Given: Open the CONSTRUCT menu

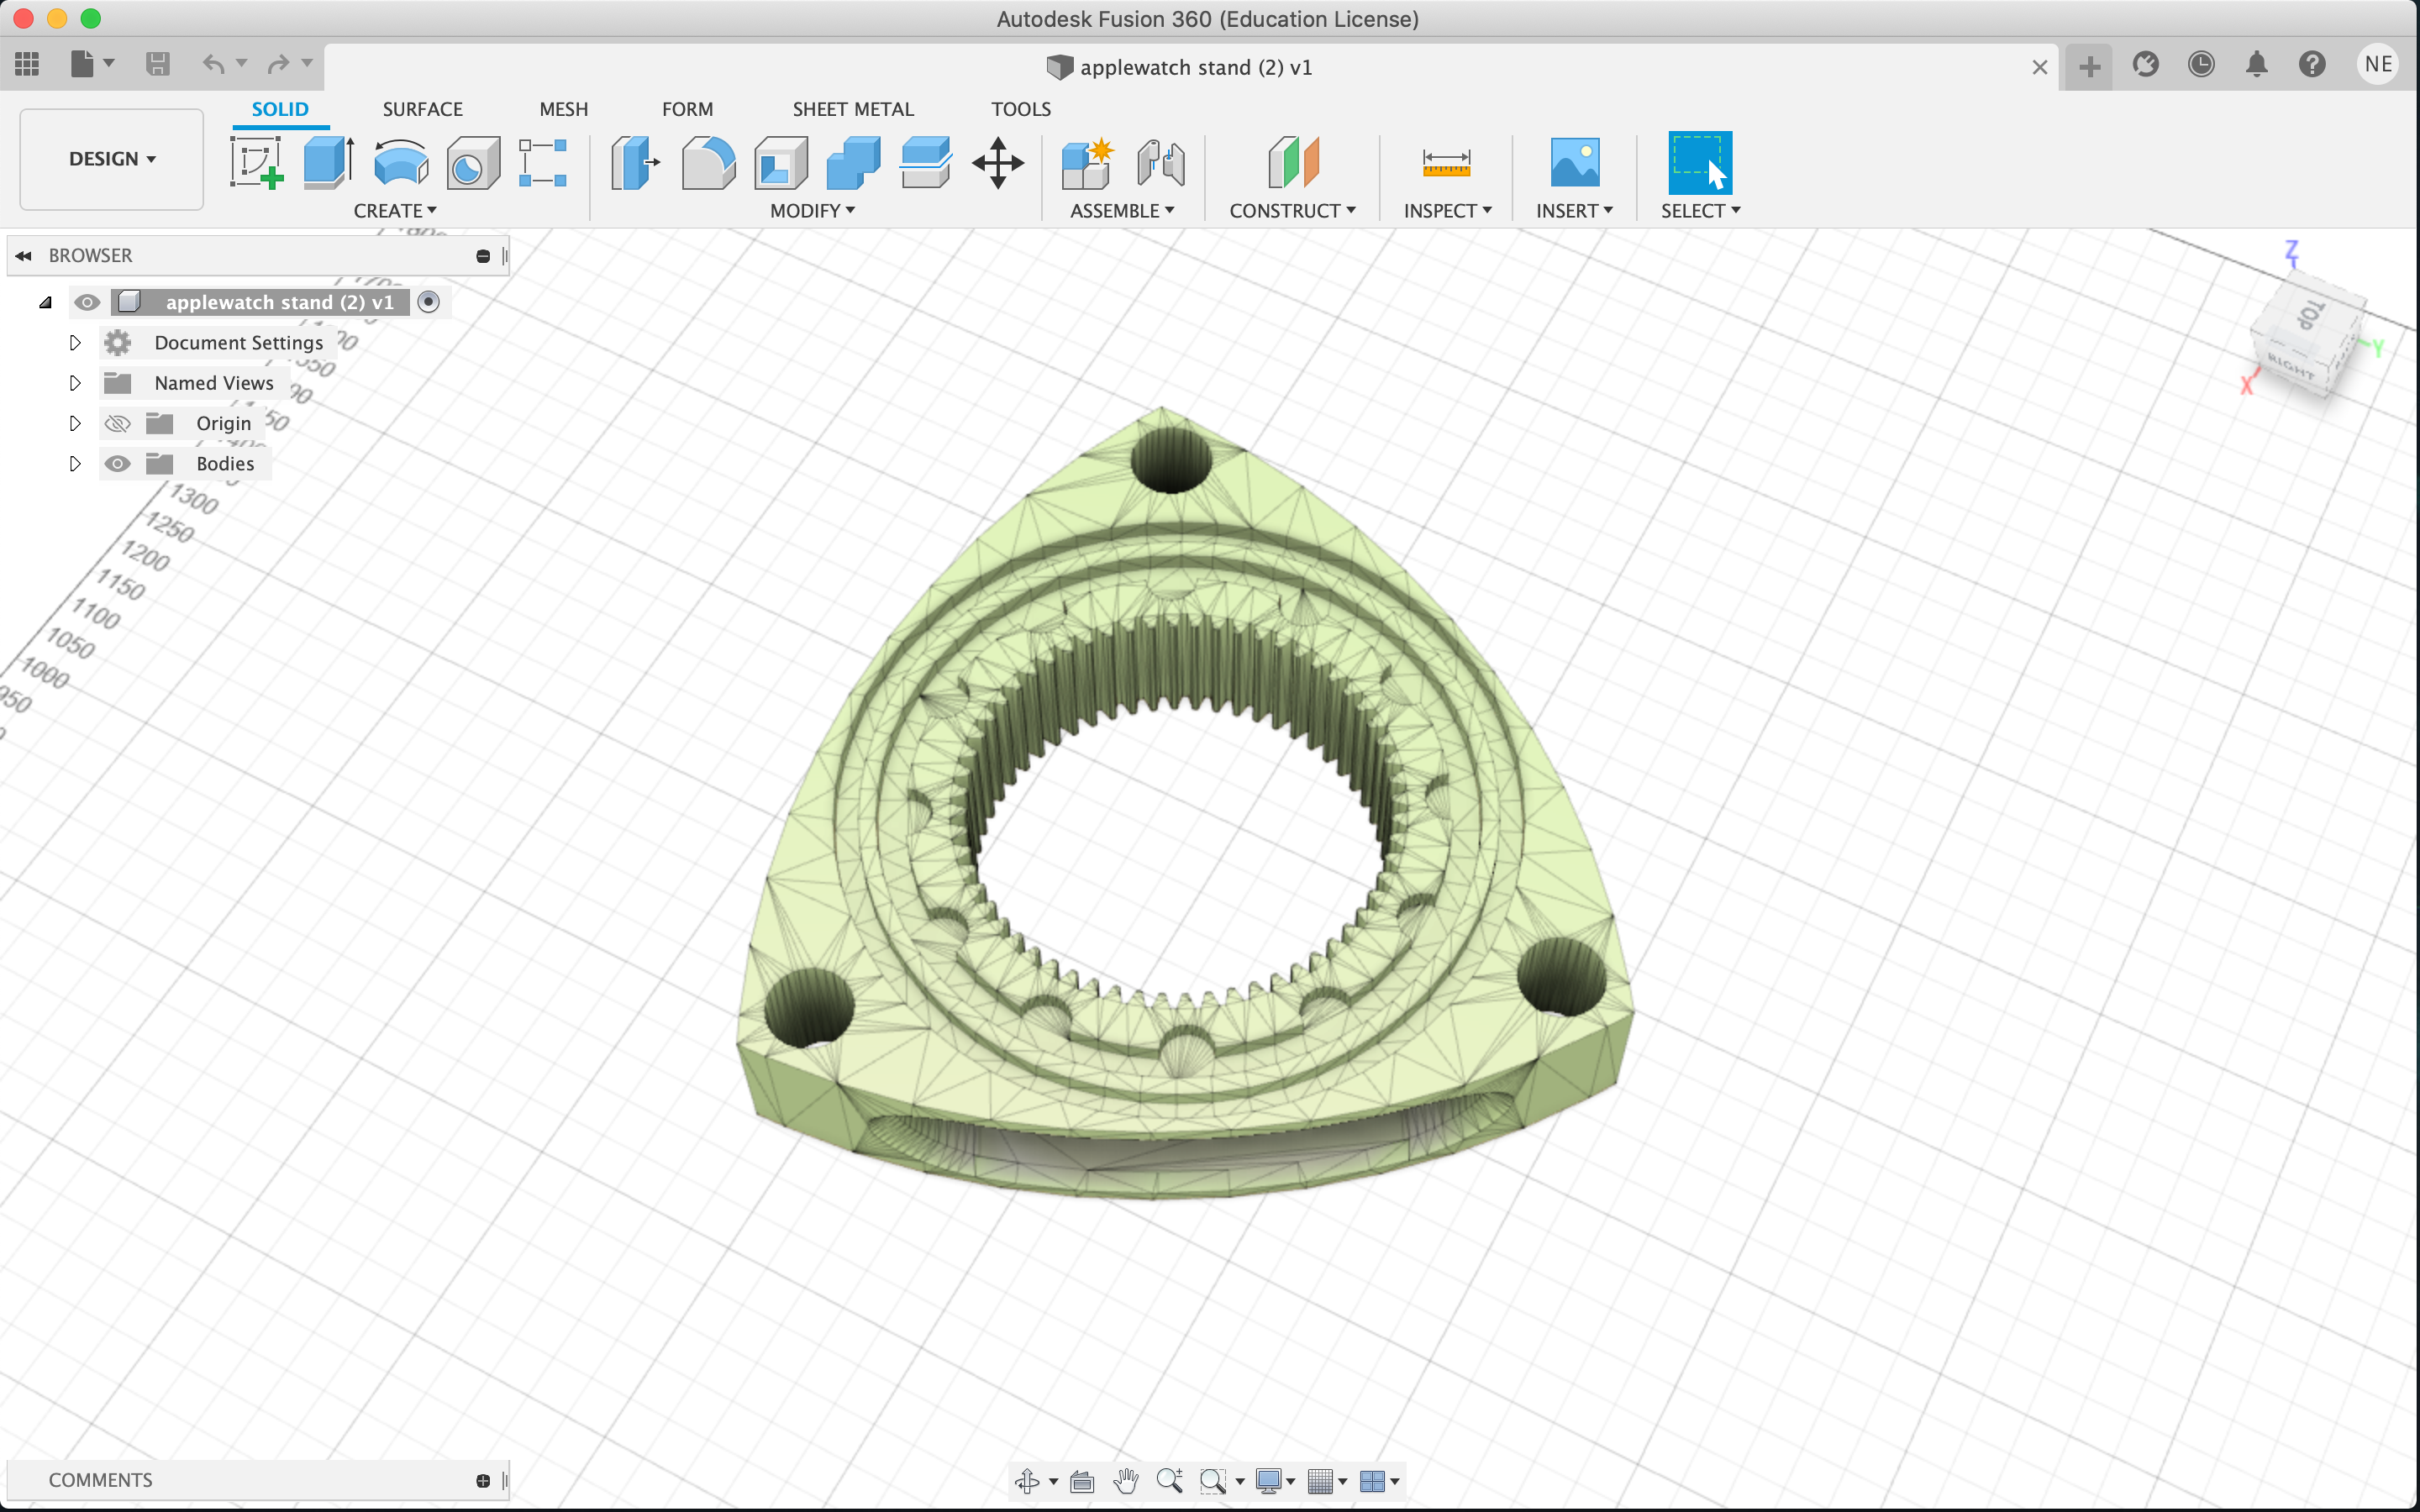Looking at the screenshot, I should (1292, 211).
